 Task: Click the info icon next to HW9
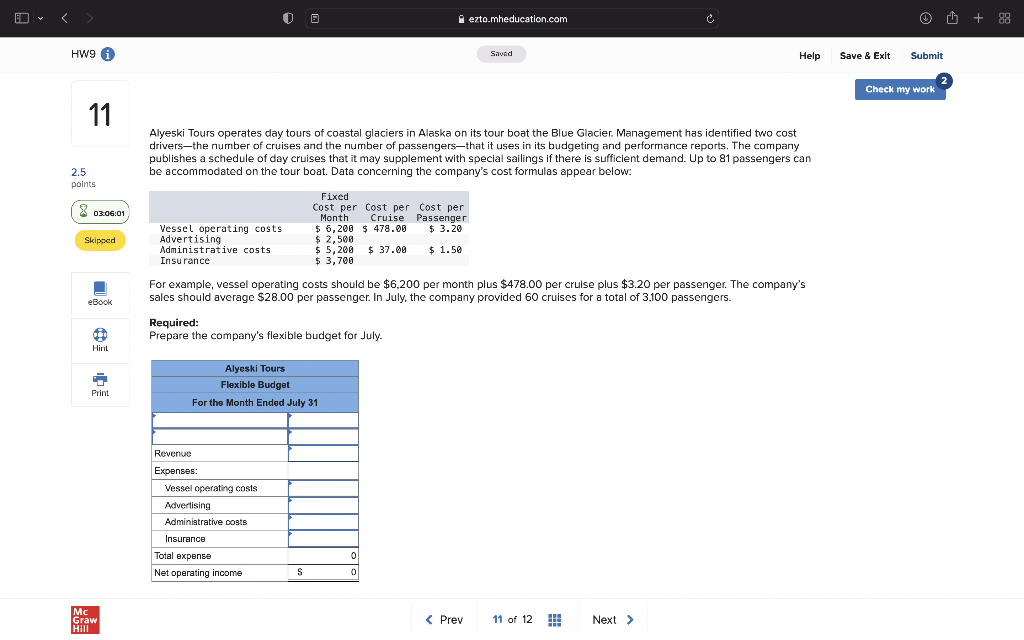[x=108, y=55]
